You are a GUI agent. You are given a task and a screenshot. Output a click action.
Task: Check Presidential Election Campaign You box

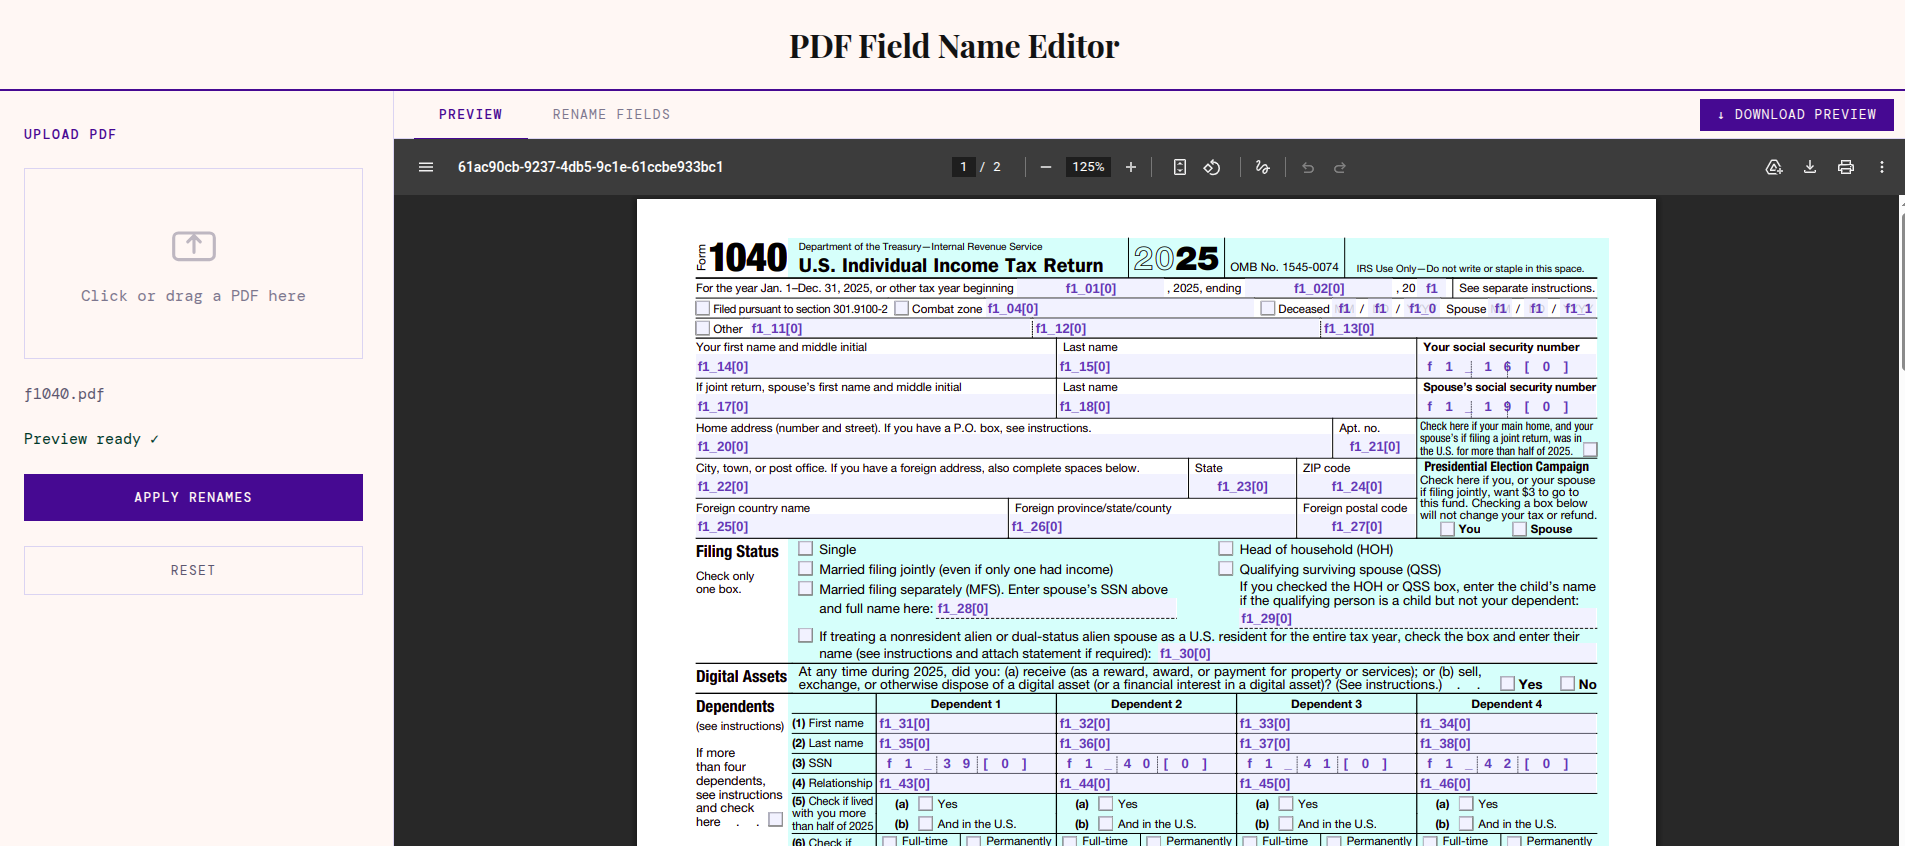point(1448,529)
